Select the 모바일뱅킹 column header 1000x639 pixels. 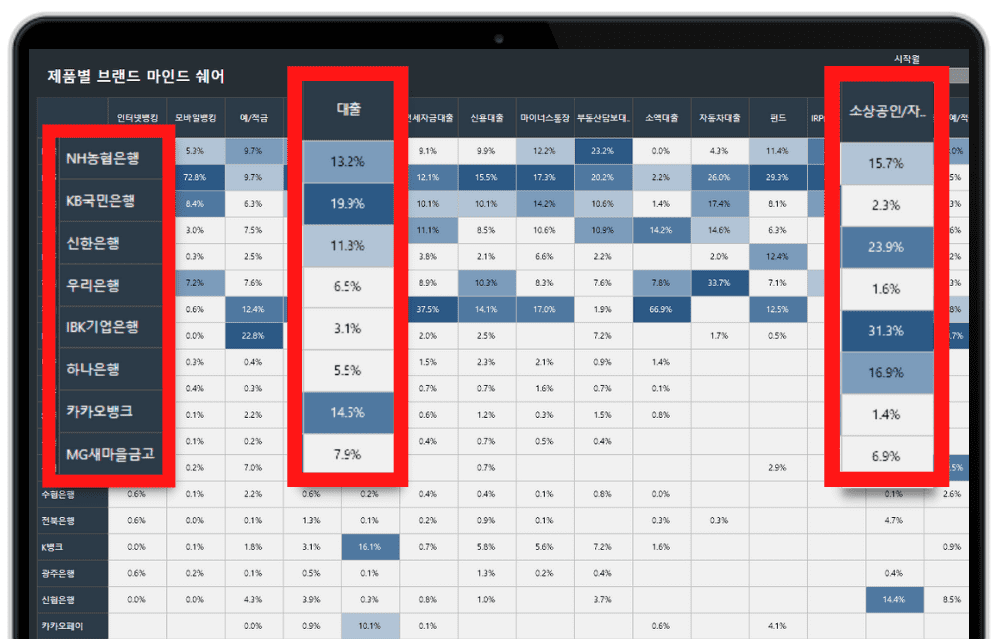pos(195,118)
